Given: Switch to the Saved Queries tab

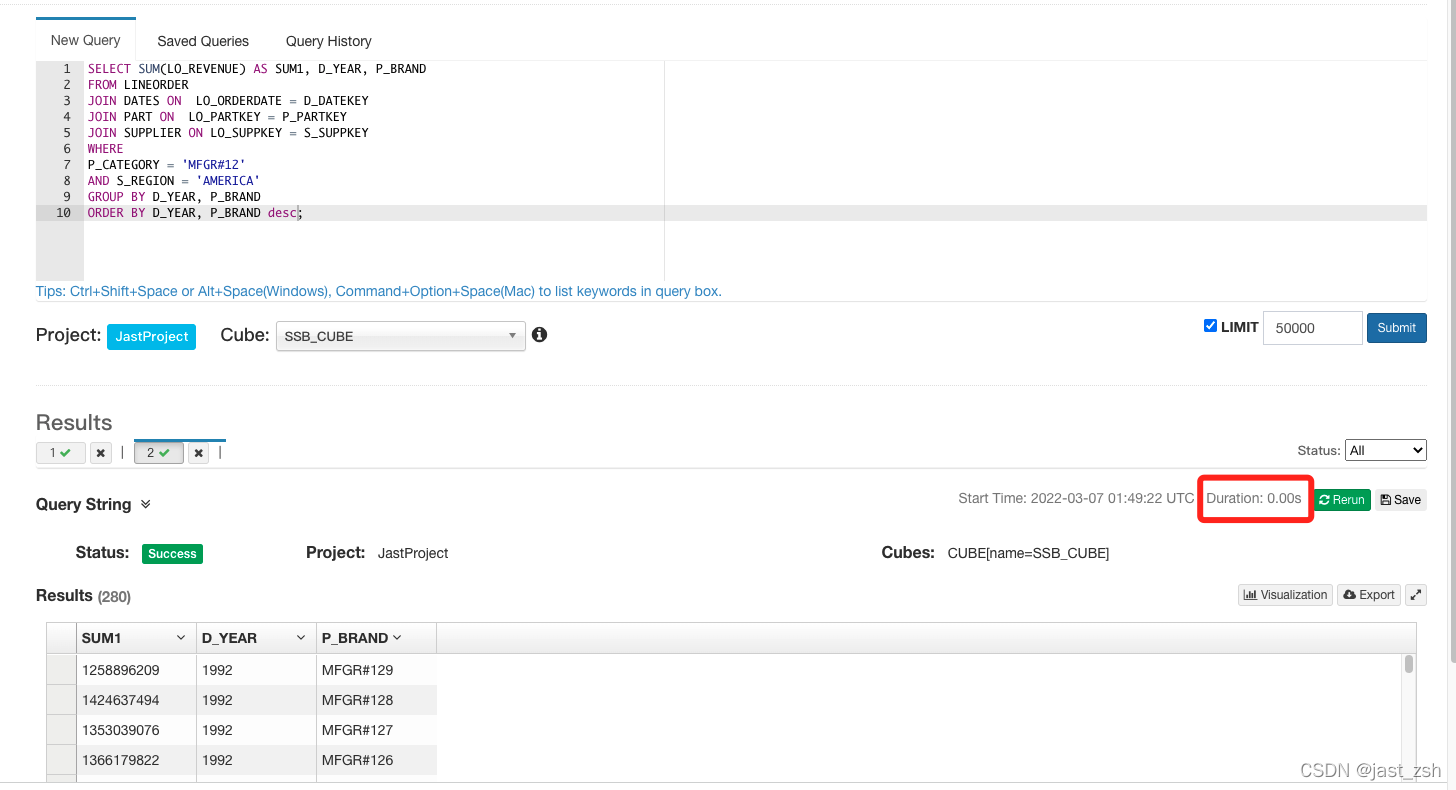Looking at the screenshot, I should (x=203, y=41).
